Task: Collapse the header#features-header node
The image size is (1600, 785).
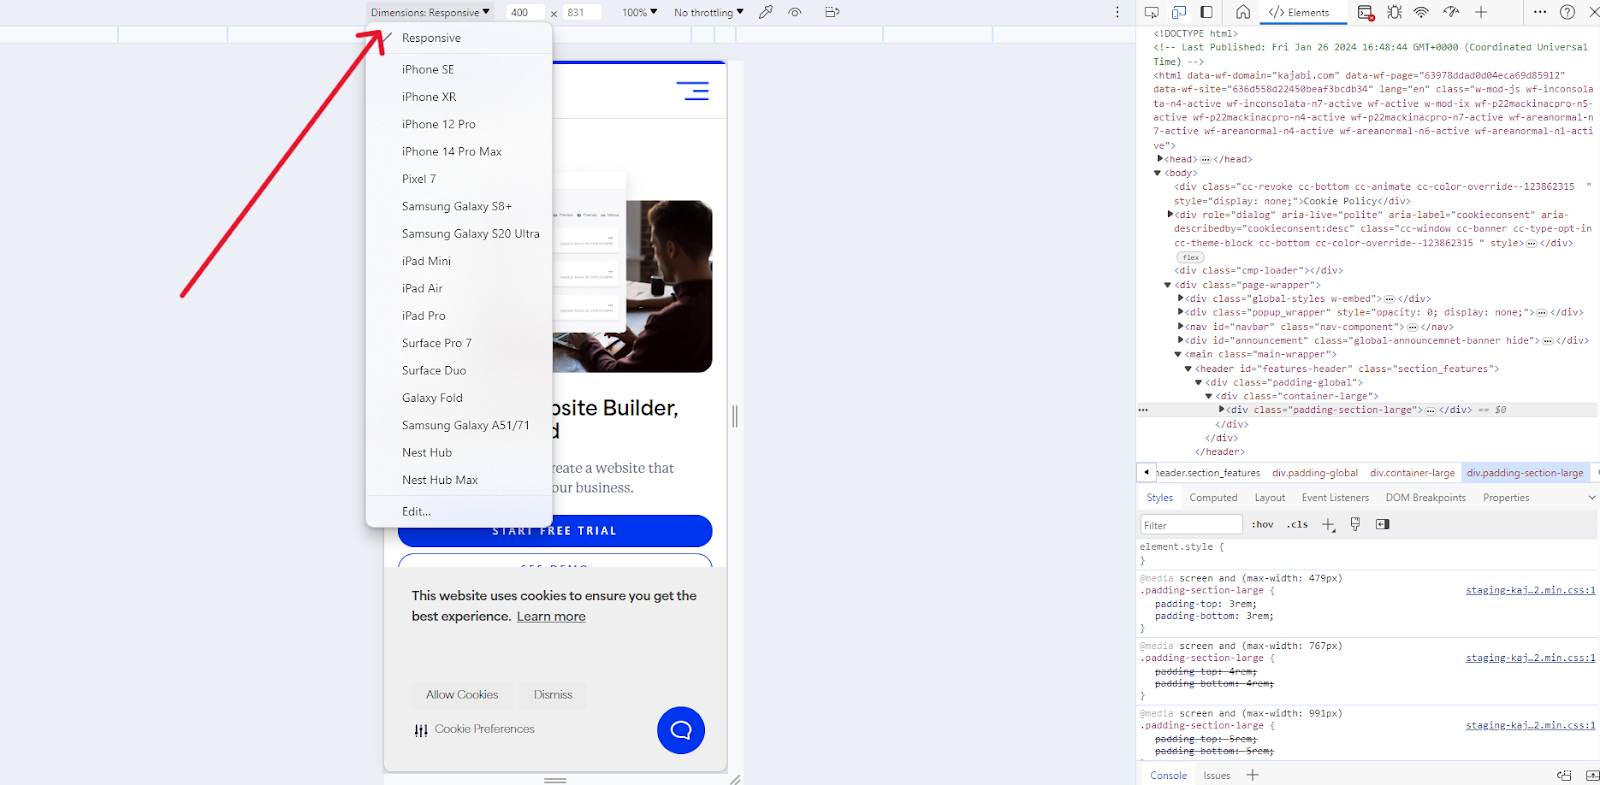Action: coord(1188,369)
